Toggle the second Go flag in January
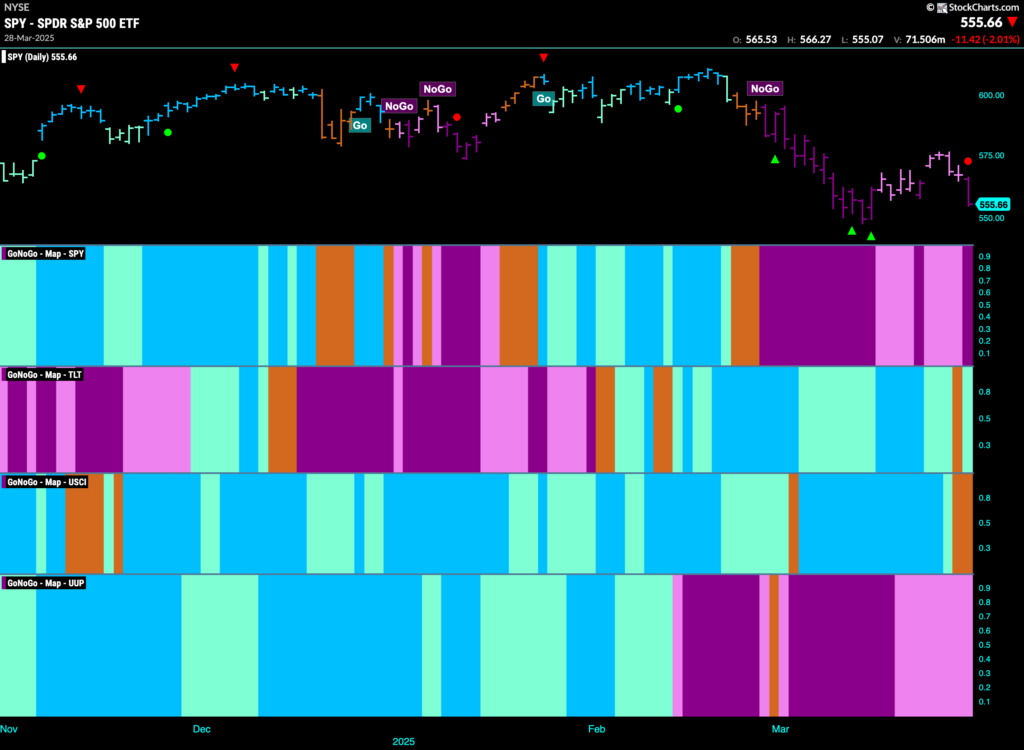The width and height of the screenshot is (1024, 750). point(544,100)
